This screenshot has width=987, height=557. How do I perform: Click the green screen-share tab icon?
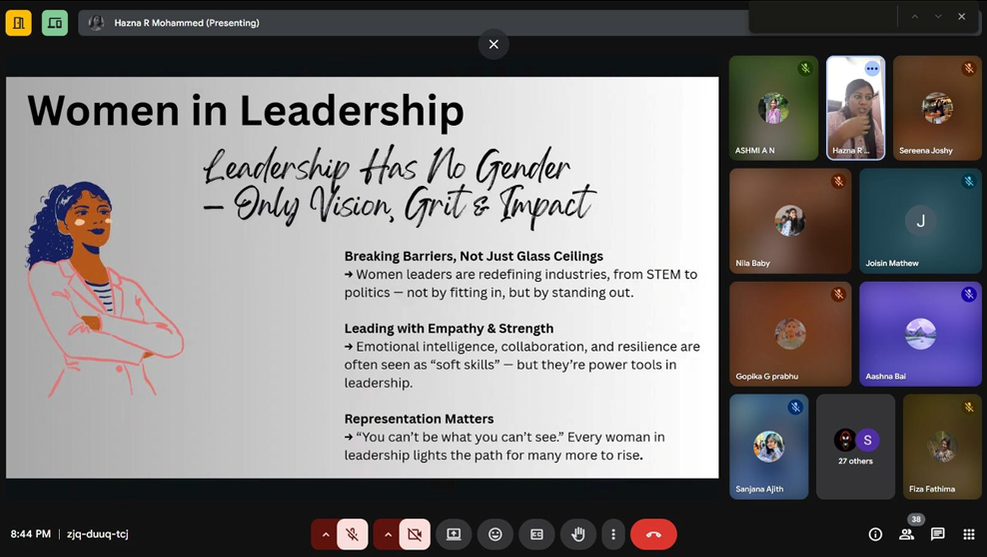coord(55,23)
